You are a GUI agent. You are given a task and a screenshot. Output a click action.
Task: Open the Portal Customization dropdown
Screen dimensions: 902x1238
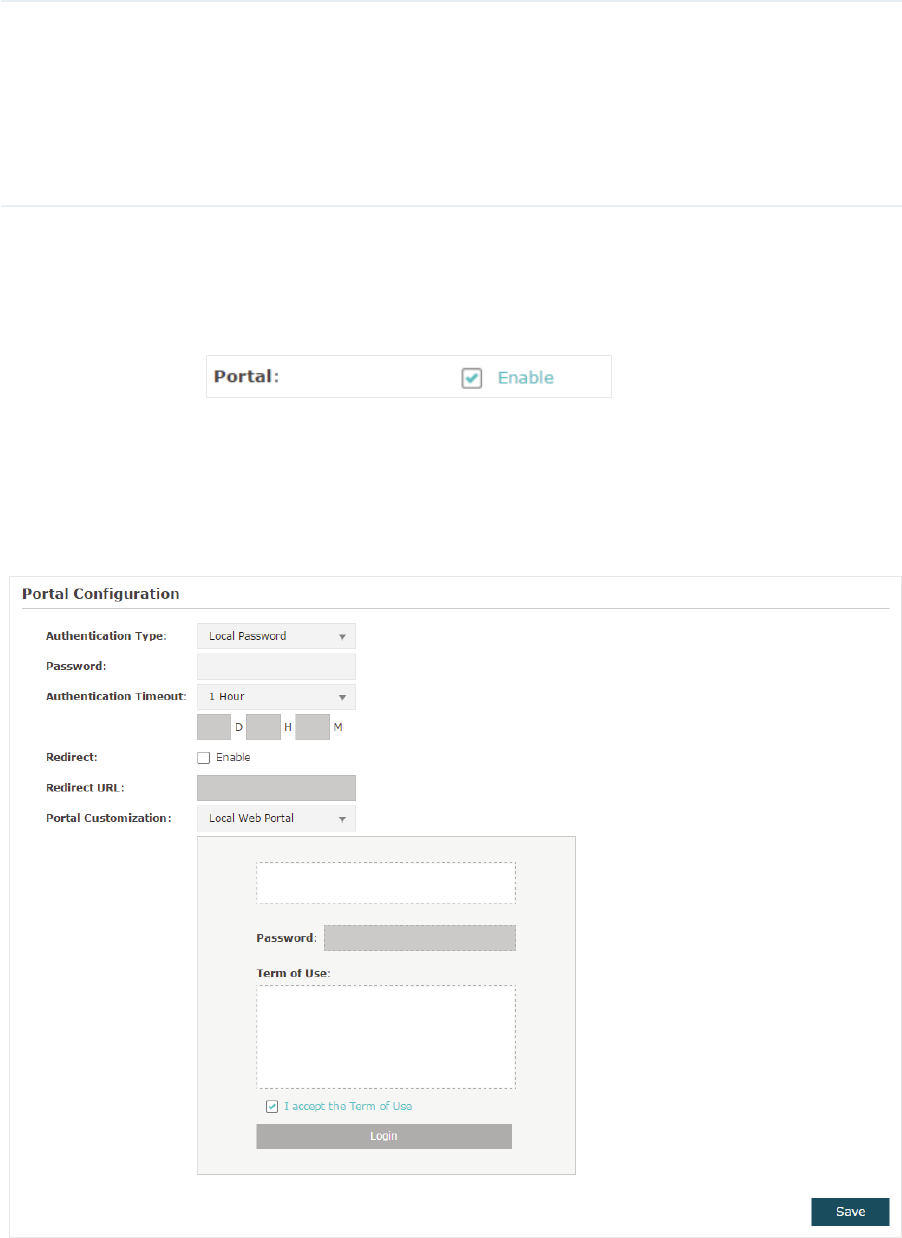click(276, 818)
